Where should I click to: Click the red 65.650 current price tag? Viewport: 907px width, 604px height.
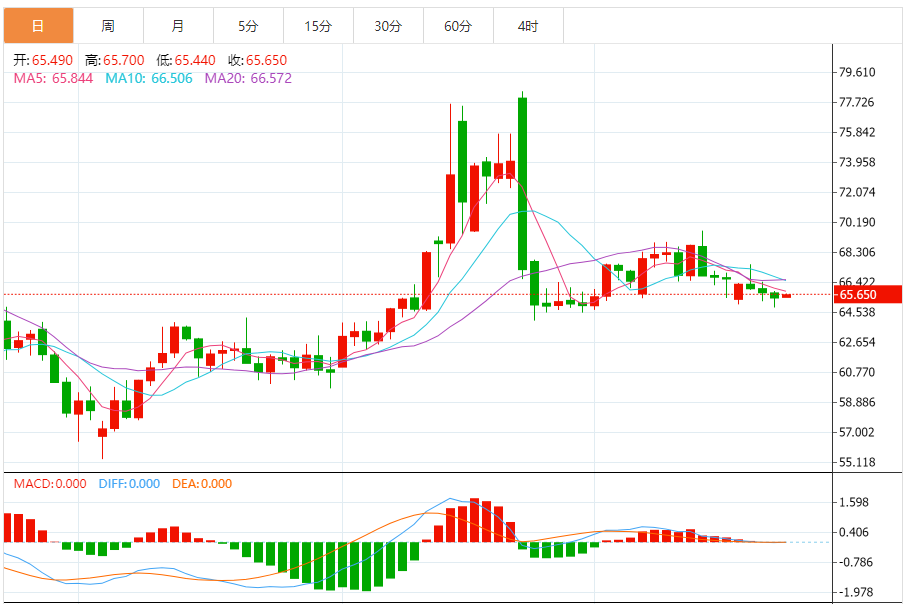(x=867, y=294)
